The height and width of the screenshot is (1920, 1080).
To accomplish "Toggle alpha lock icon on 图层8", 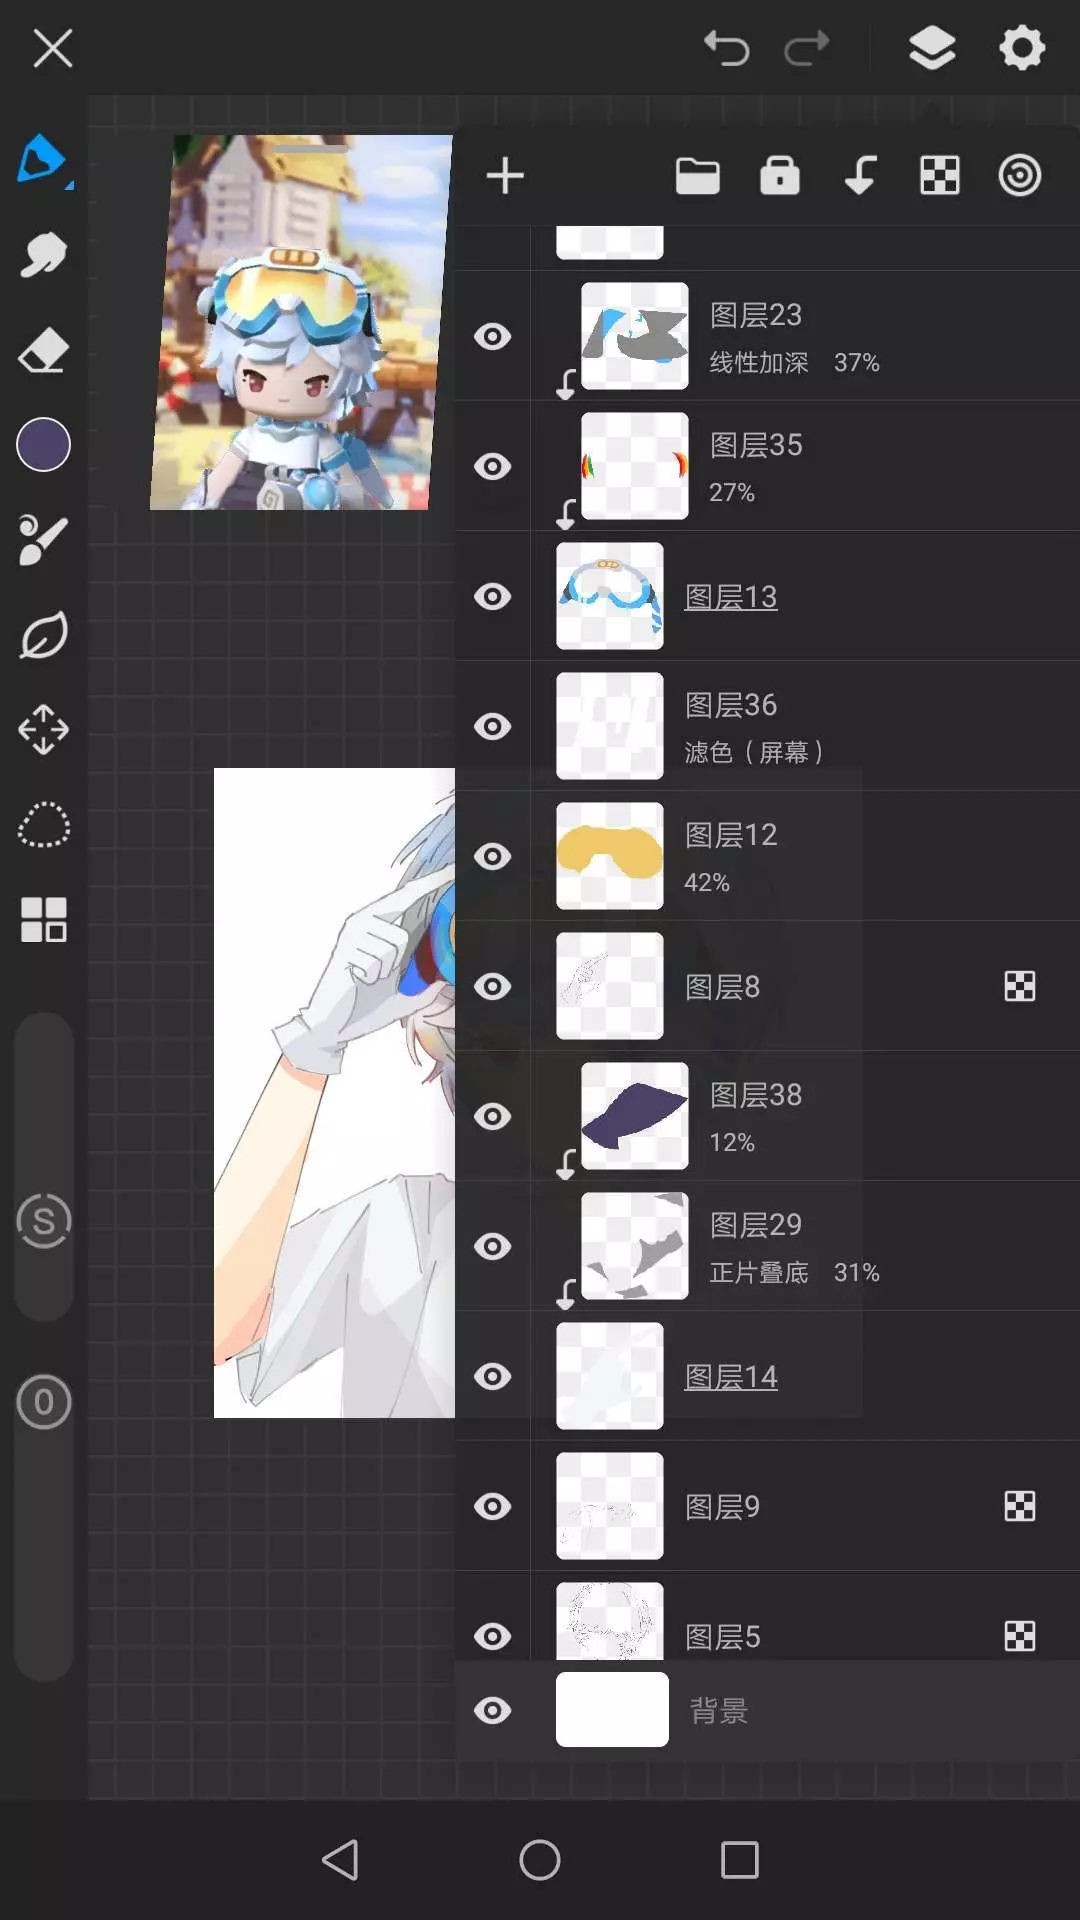I will pyautogui.click(x=1020, y=986).
